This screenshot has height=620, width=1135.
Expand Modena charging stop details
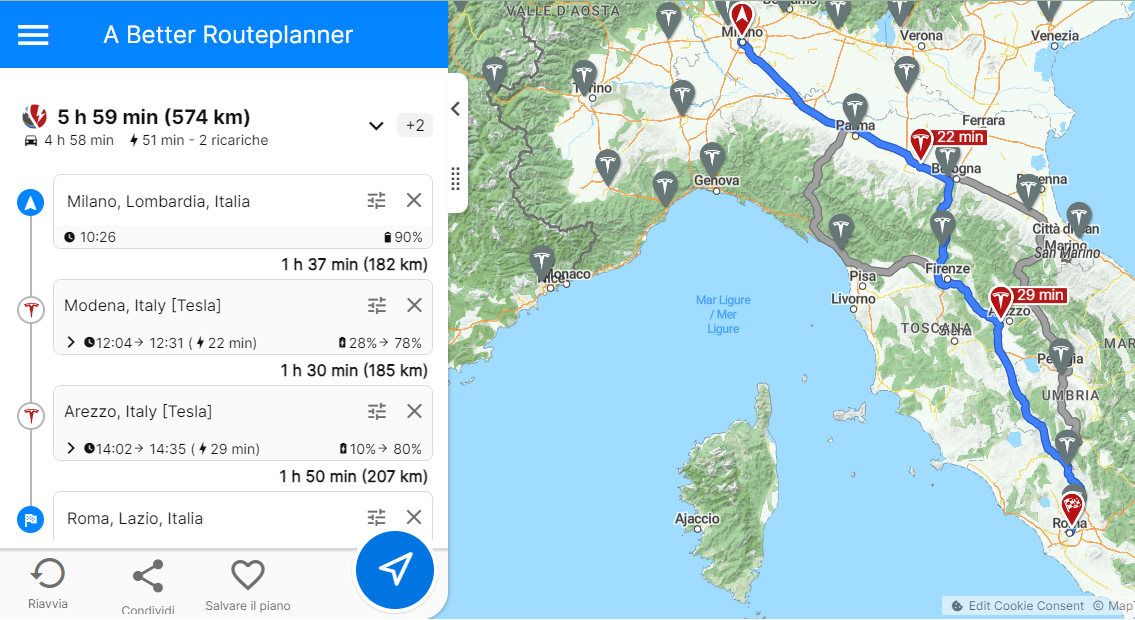point(71,342)
